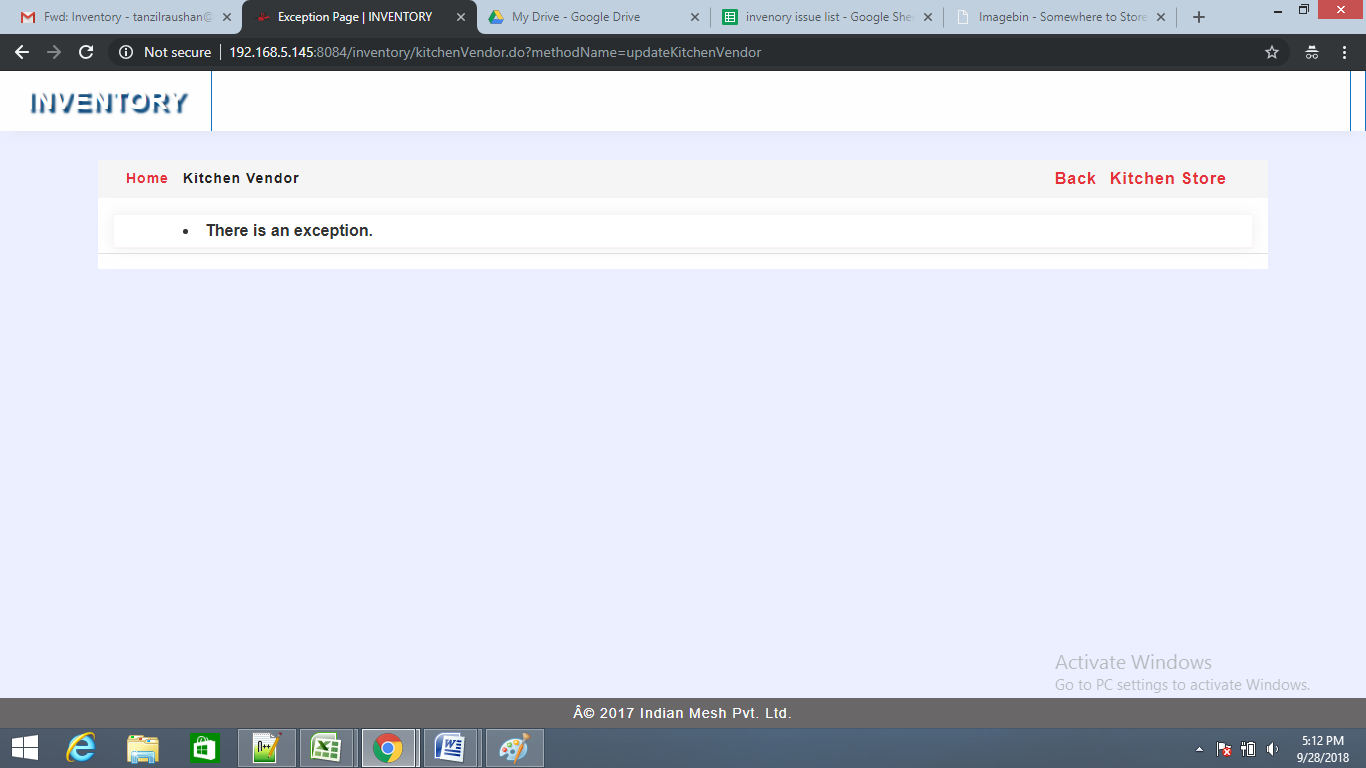Open the incognito indicator icon
Image resolution: width=1366 pixels, height=768 pixels.
point(1312,52)
